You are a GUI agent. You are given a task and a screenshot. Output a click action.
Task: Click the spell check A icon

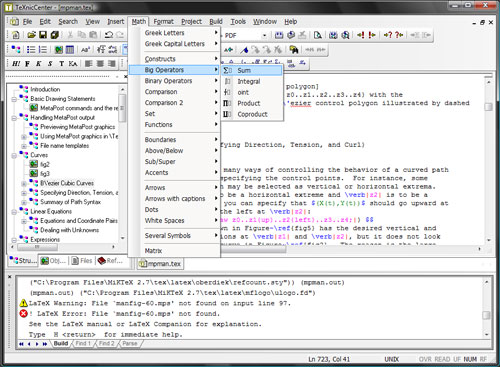pyautogui.click(x=228, y=50)
